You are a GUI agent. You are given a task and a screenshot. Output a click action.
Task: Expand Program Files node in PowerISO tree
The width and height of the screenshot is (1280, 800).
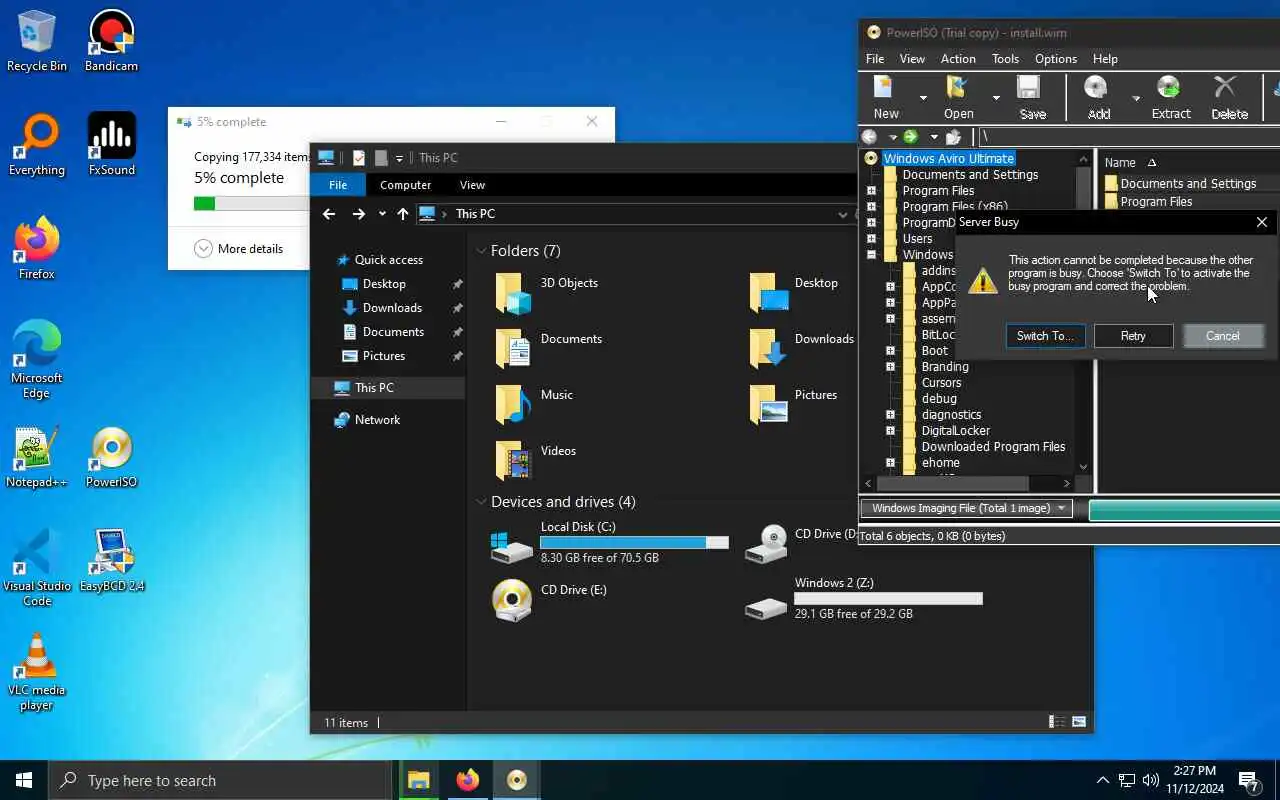coord(871,191)
